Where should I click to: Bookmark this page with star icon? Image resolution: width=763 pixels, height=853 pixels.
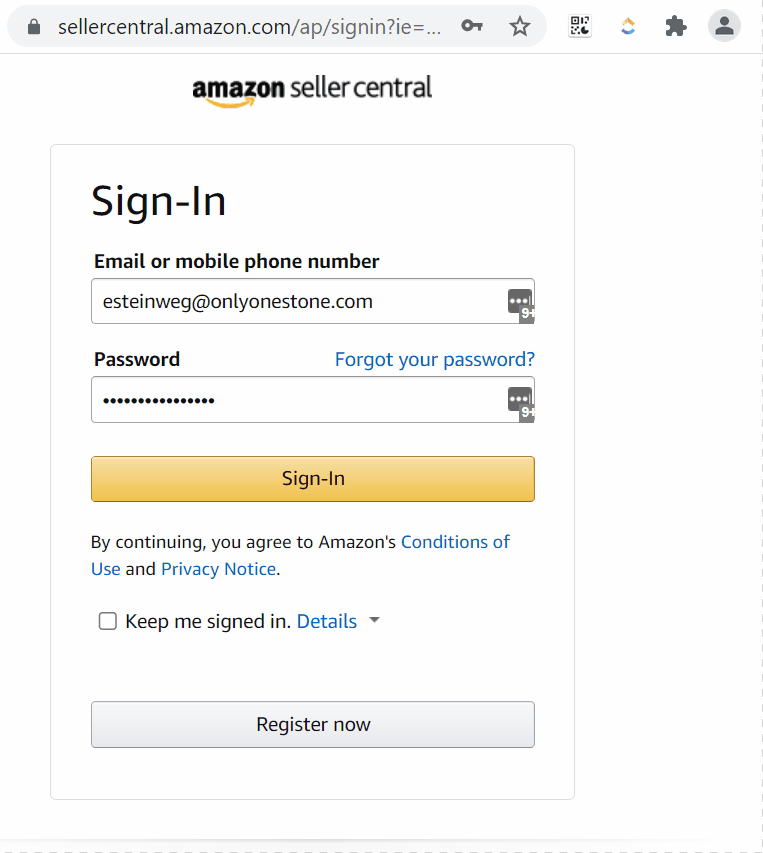click(520, 26)
